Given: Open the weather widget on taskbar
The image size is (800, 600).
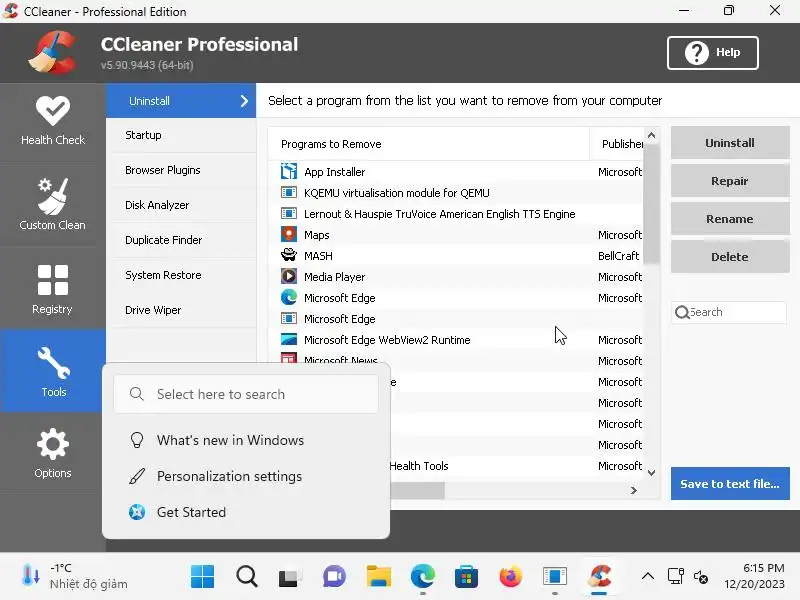Looking at the screenshot, I should (74, 576).
